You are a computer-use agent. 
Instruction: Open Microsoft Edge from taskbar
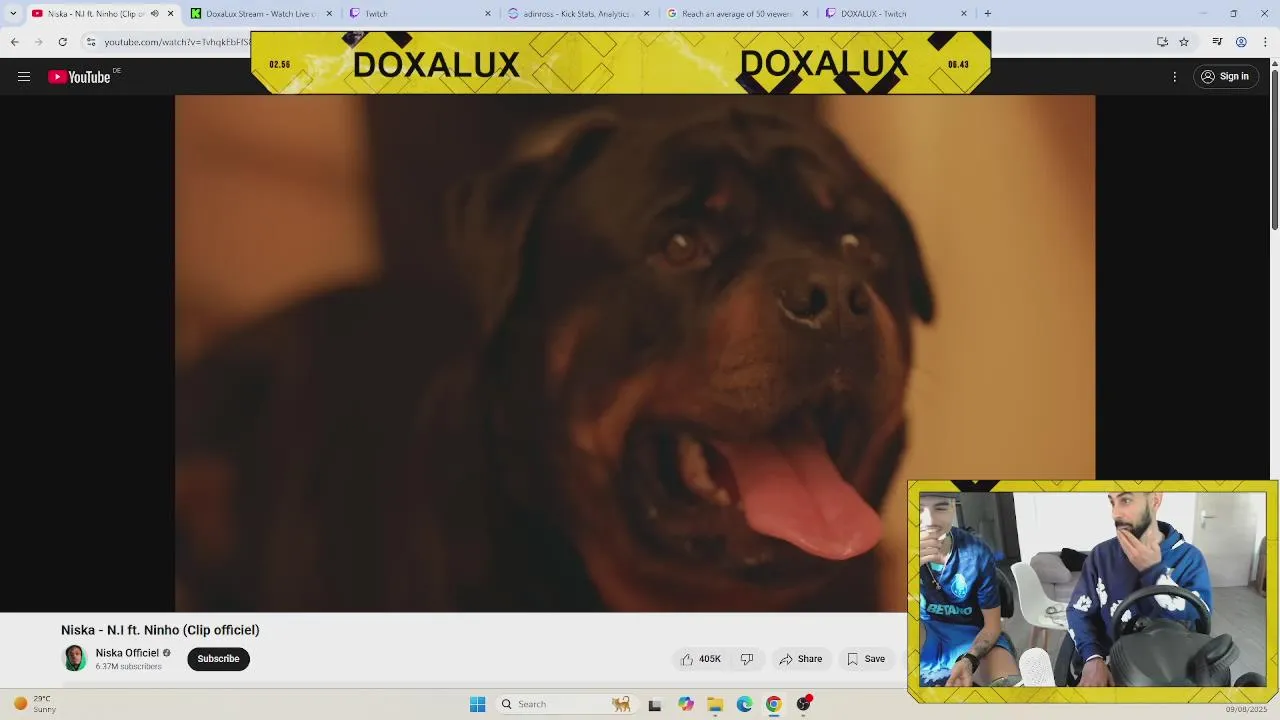coord(744,704)
